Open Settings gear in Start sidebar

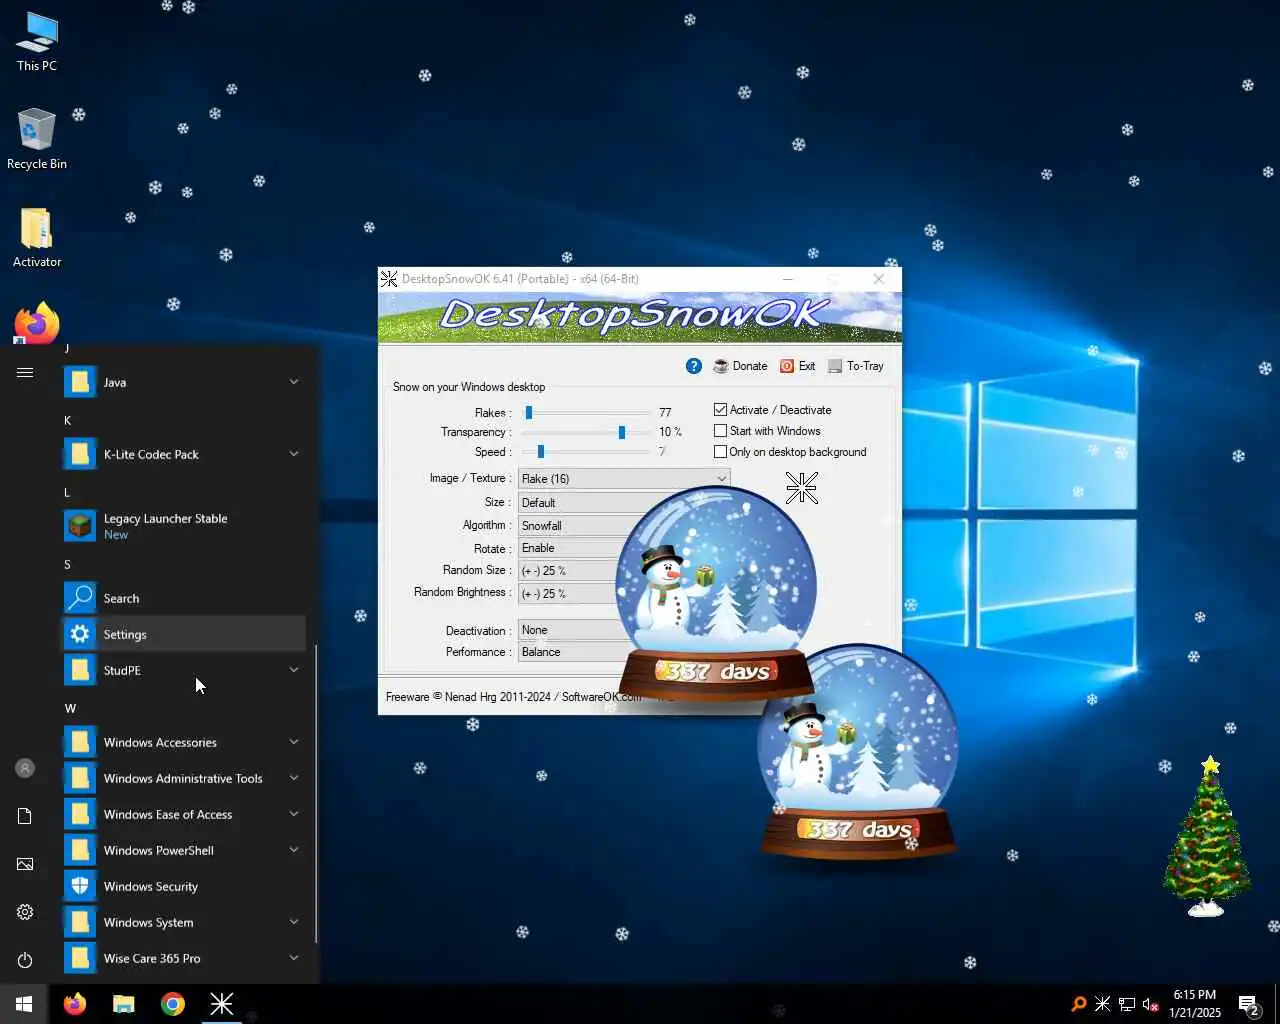click(x=25, y=912)
